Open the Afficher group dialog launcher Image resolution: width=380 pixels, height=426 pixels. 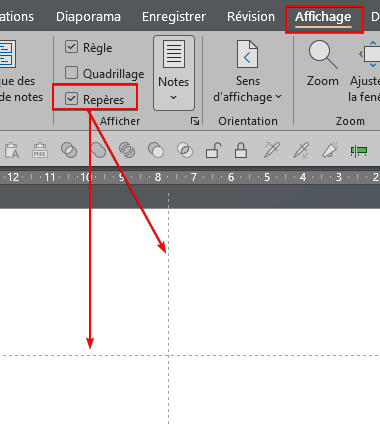tap(195, 121)
